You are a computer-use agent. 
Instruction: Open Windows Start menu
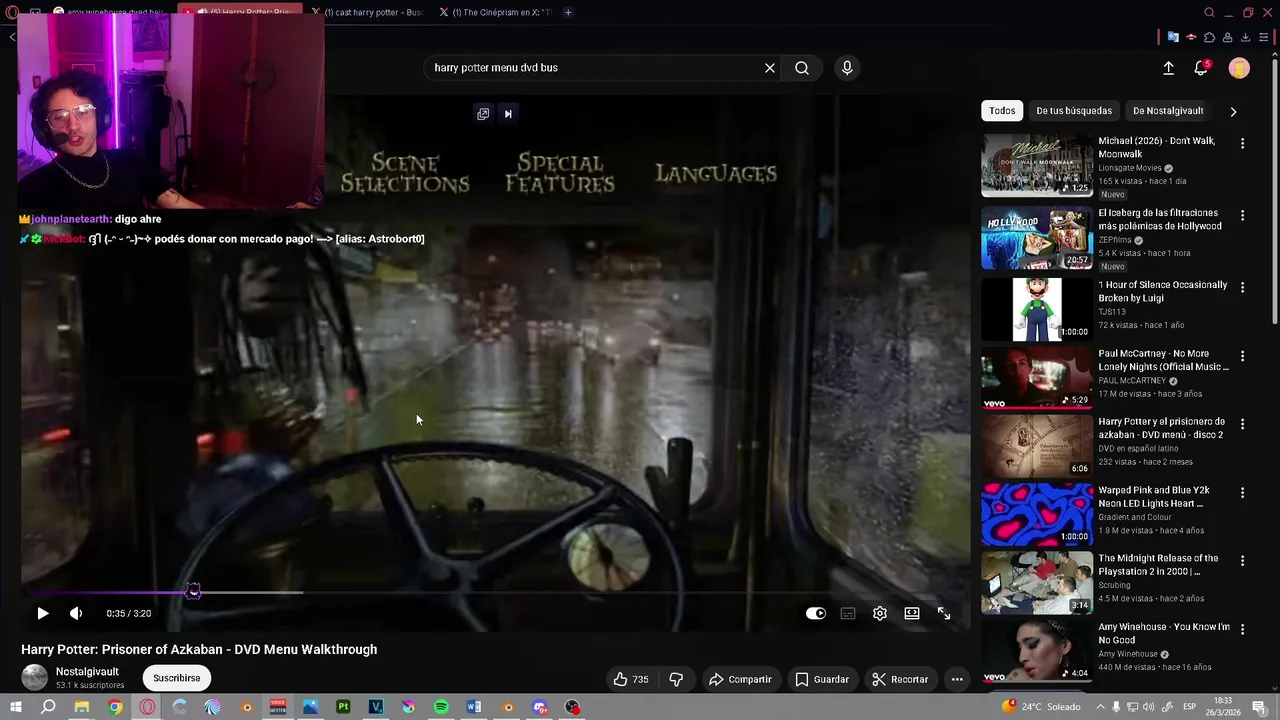[x=15, y=707]
